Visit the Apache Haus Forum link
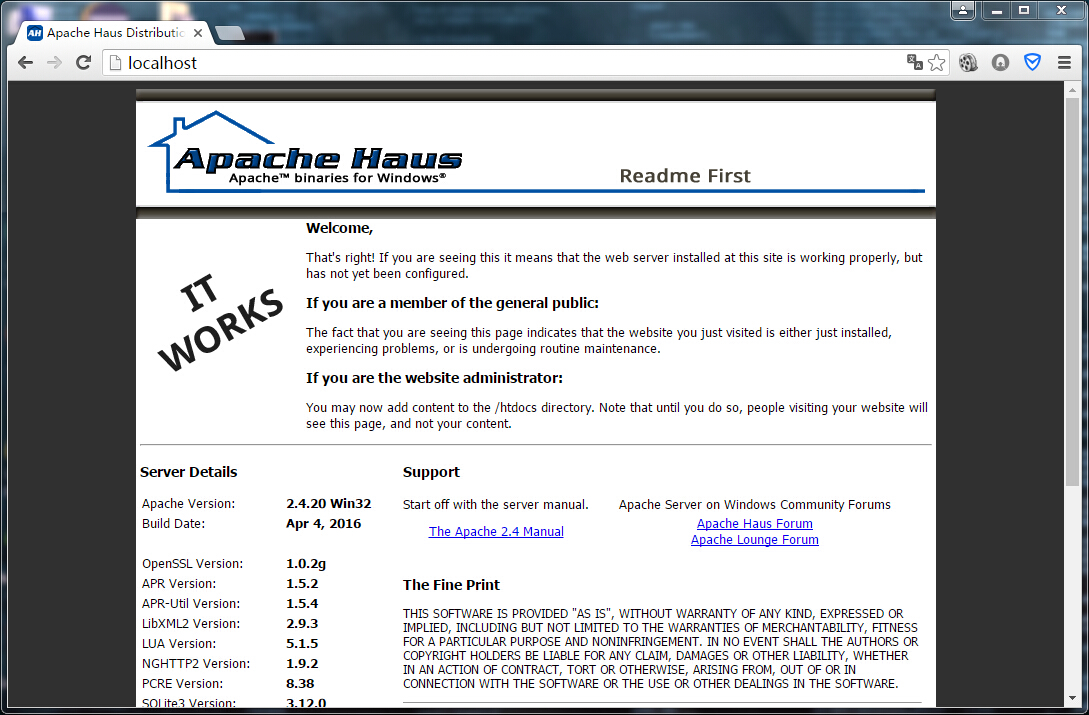 (754, 523)
